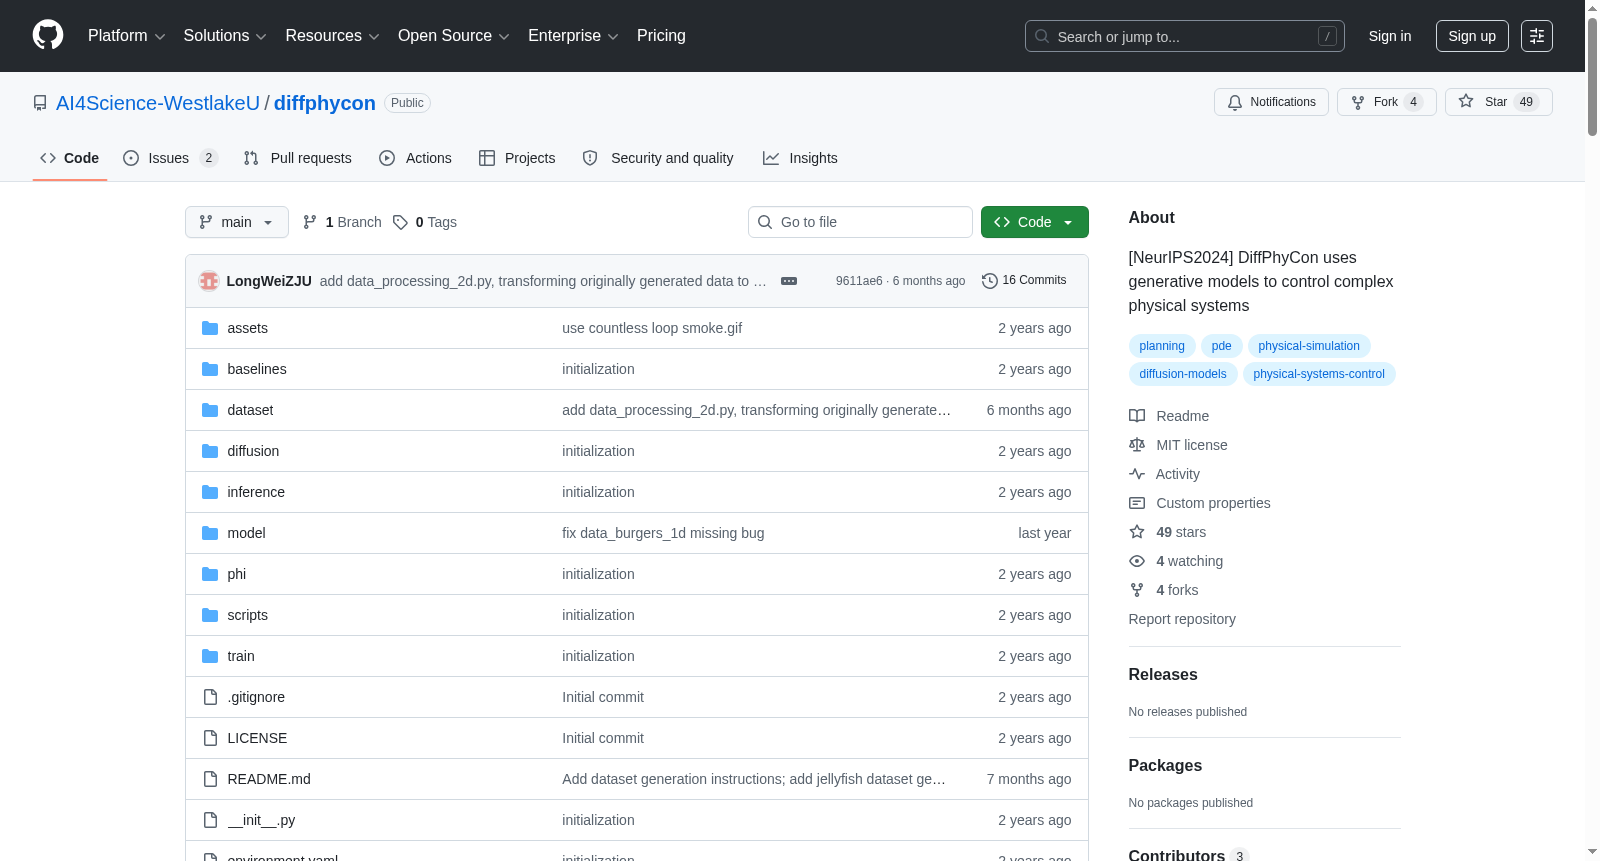Click the README.md file icon
Image resolution: width=1600 pixels, height=861 pixels.
tap(210, 779)
